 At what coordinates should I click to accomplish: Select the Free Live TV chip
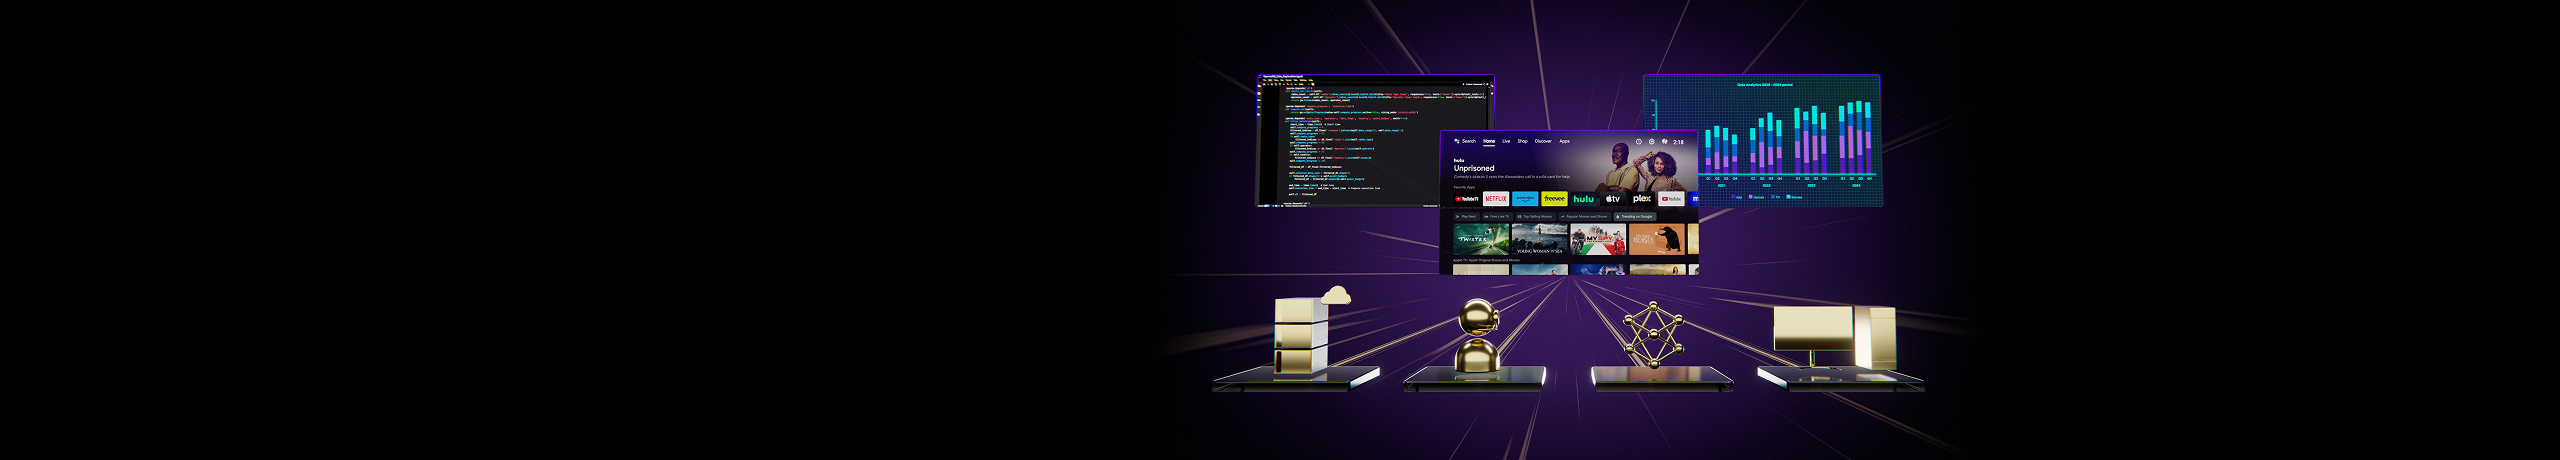[1496, 216]
